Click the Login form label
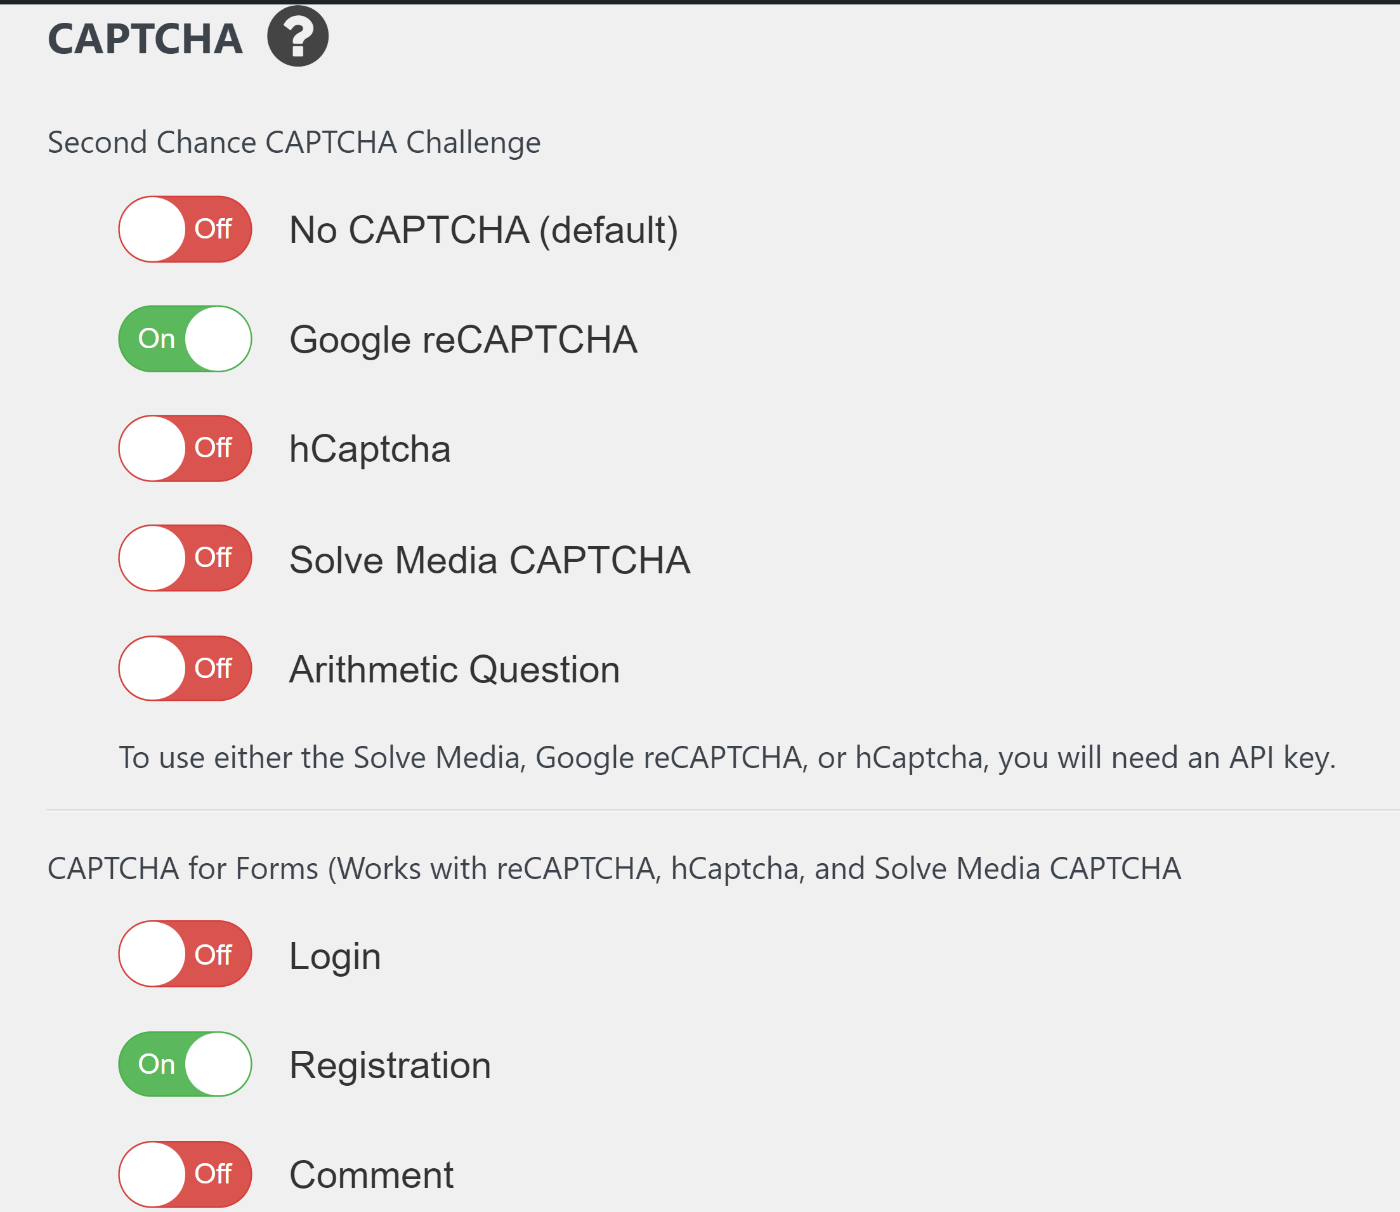 335,954
